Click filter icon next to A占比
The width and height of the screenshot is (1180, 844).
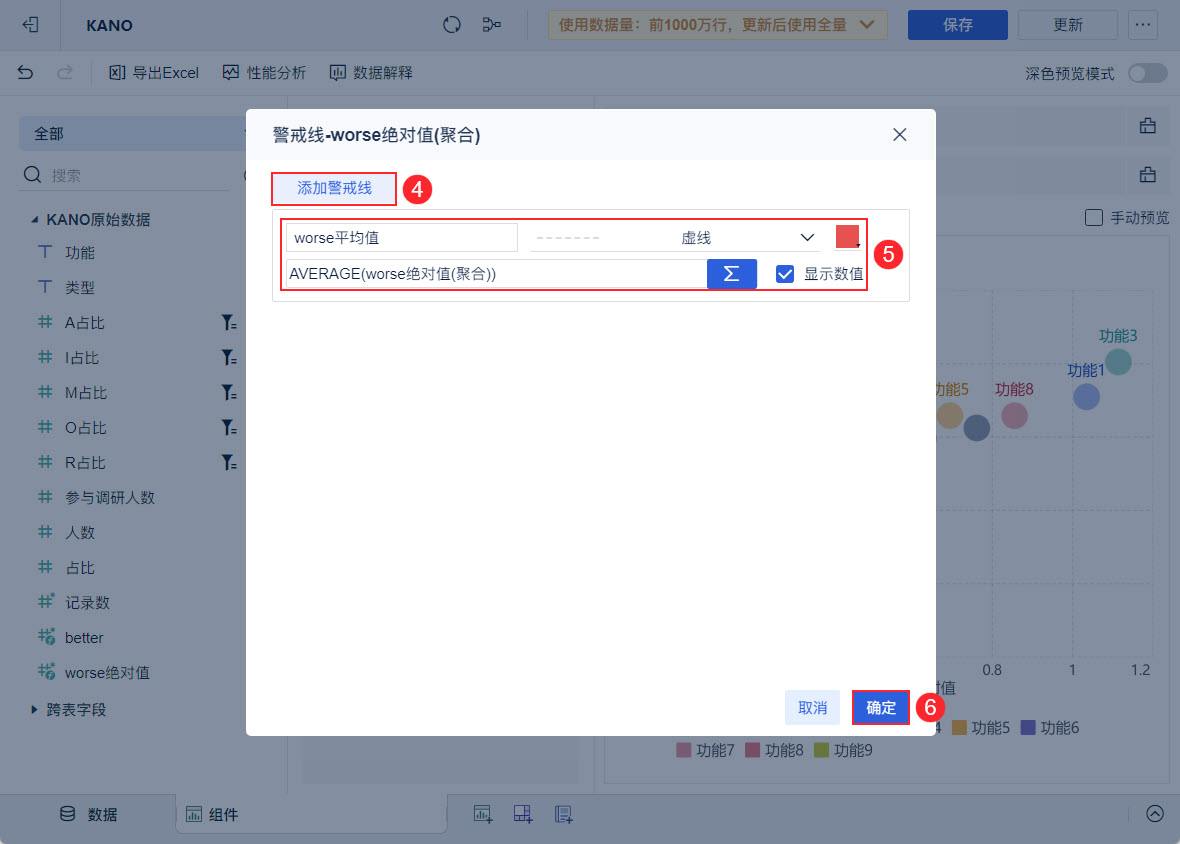(229, 323)
